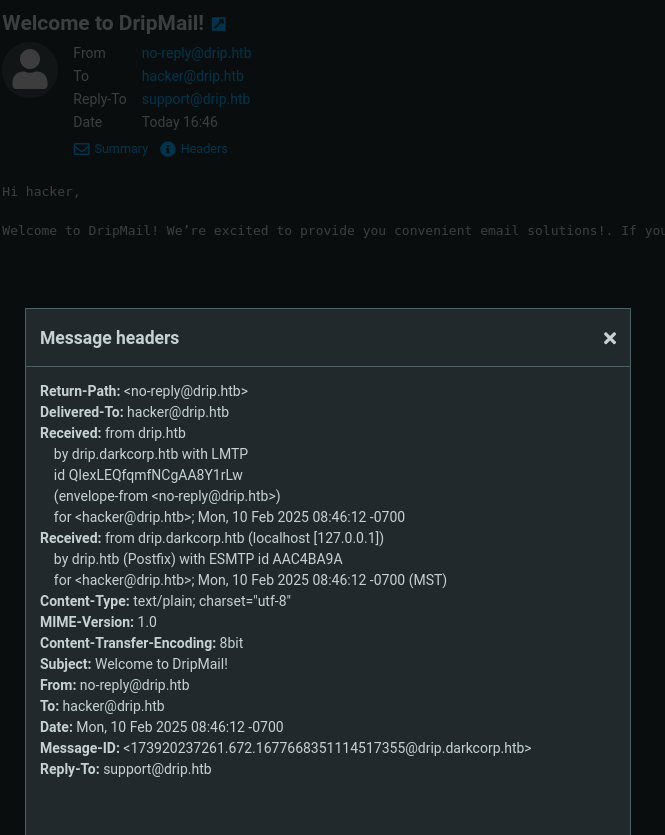
Task: Click the sender avatar picture
Action: coord(30,70)
